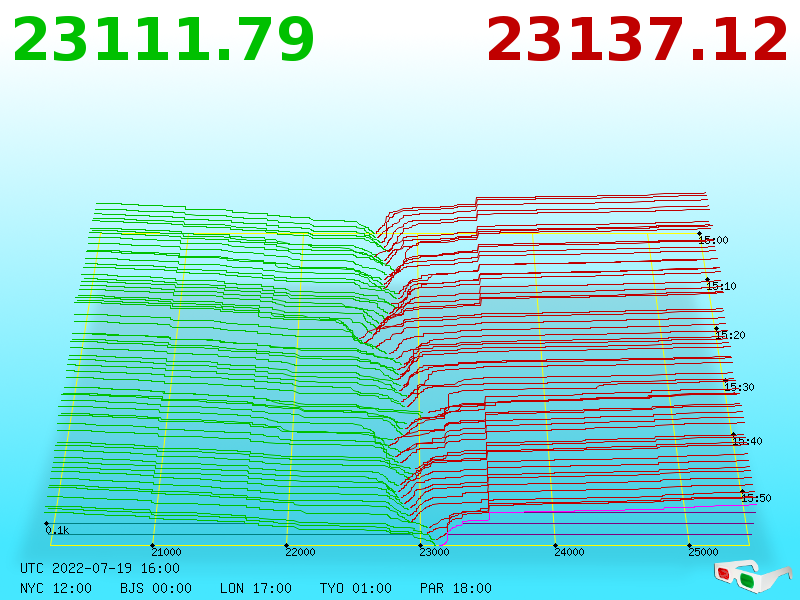Screen dimensions: 800x600
Task: Click the 23000 price axis label
Action: pos(435,552)
